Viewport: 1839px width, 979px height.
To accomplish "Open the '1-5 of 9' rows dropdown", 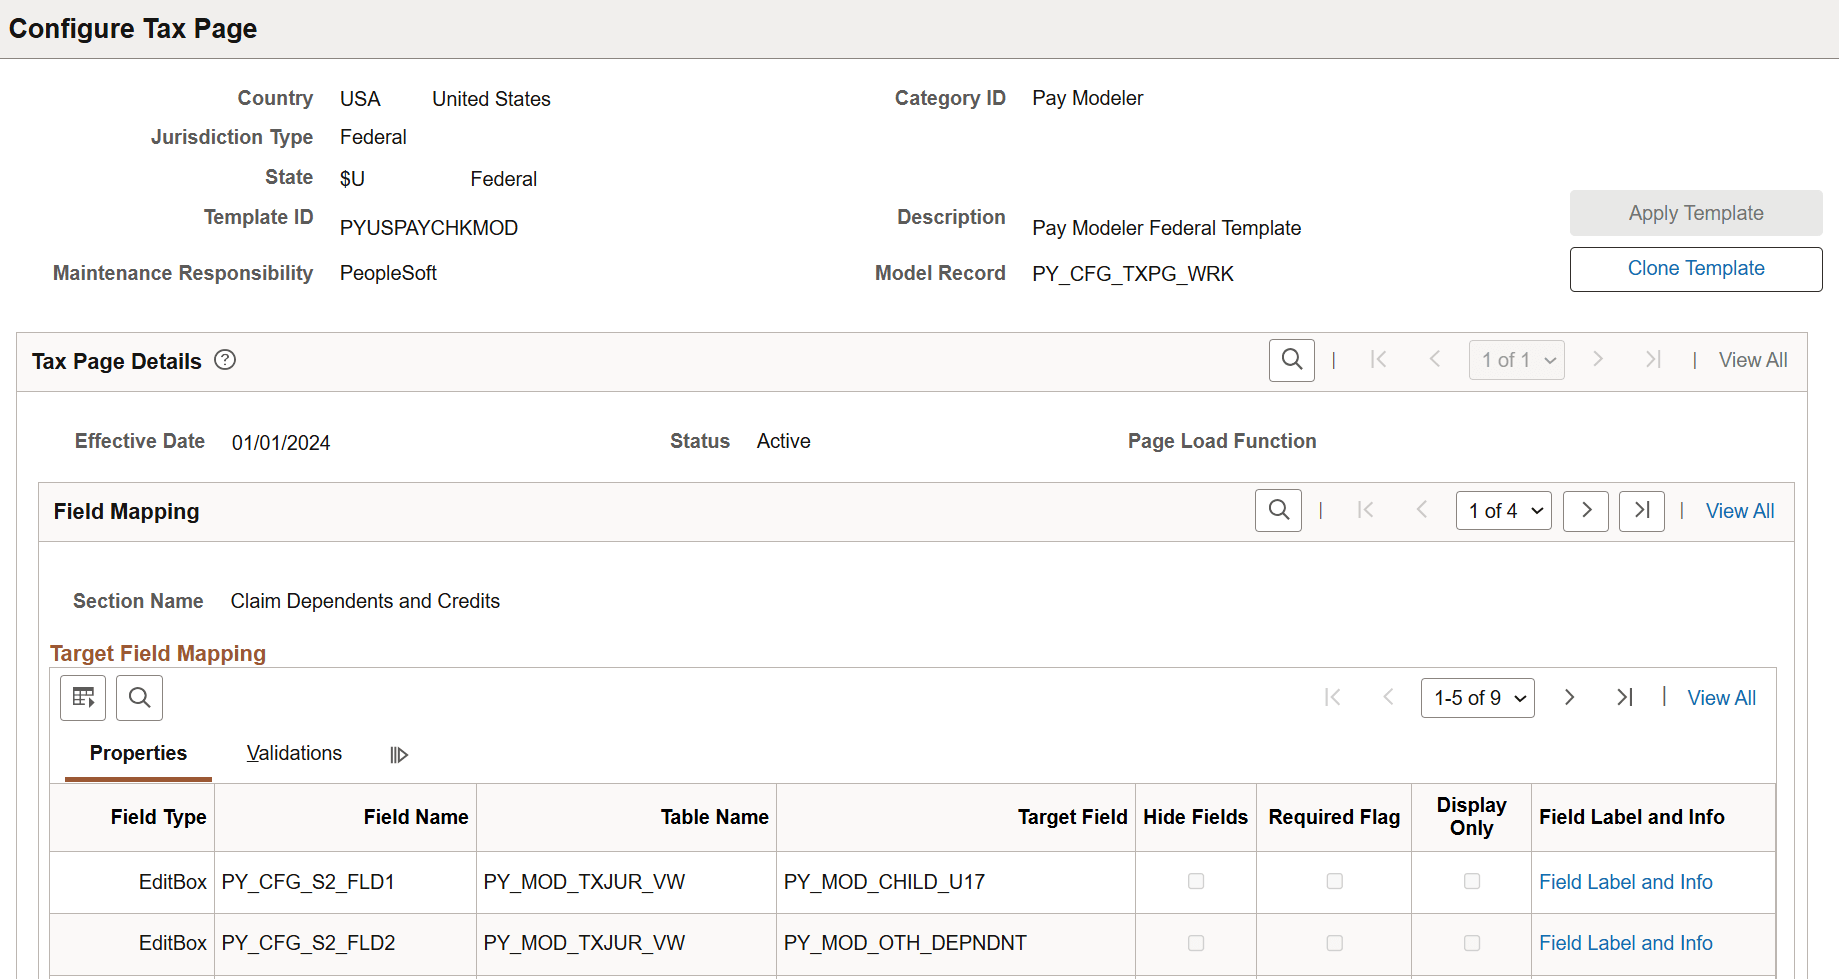I will coord(1477,697).
